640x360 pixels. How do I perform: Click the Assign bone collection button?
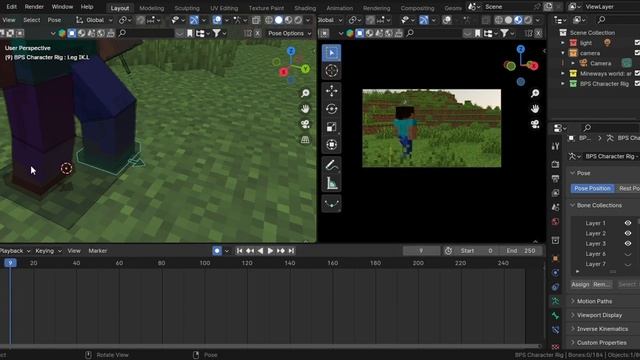pos(580,284)
